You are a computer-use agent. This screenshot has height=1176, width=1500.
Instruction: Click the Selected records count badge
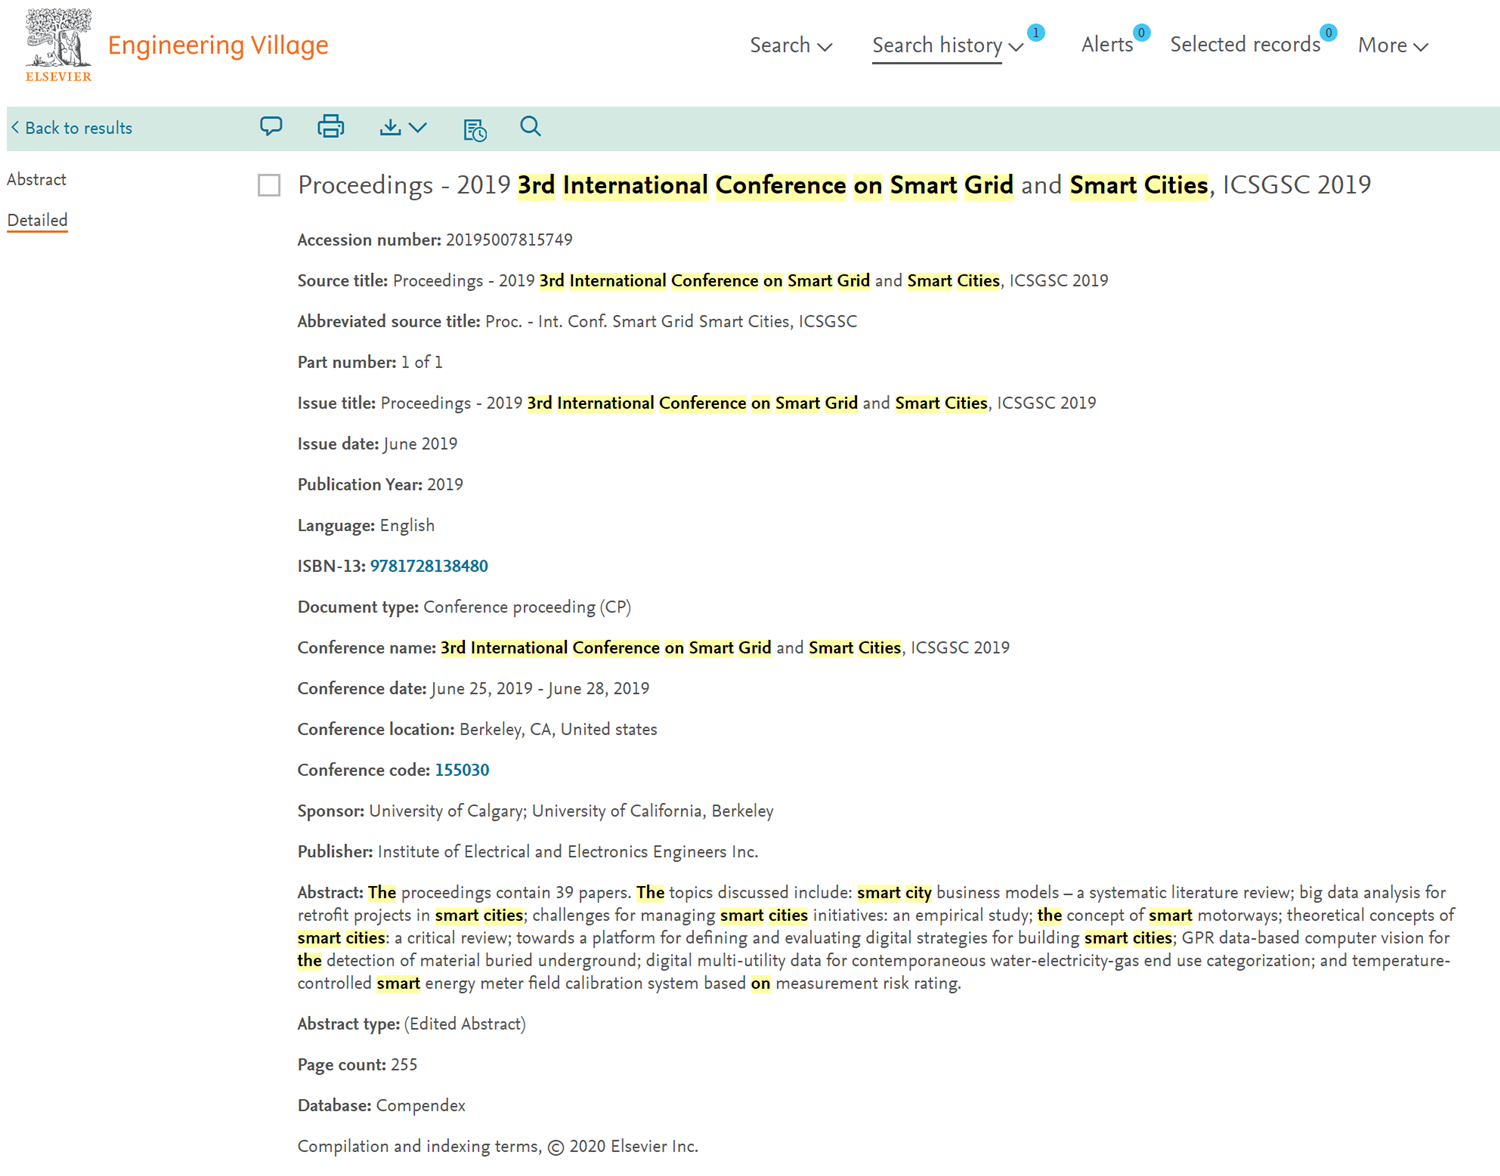pyautogui.click(x=1328, y=33)
